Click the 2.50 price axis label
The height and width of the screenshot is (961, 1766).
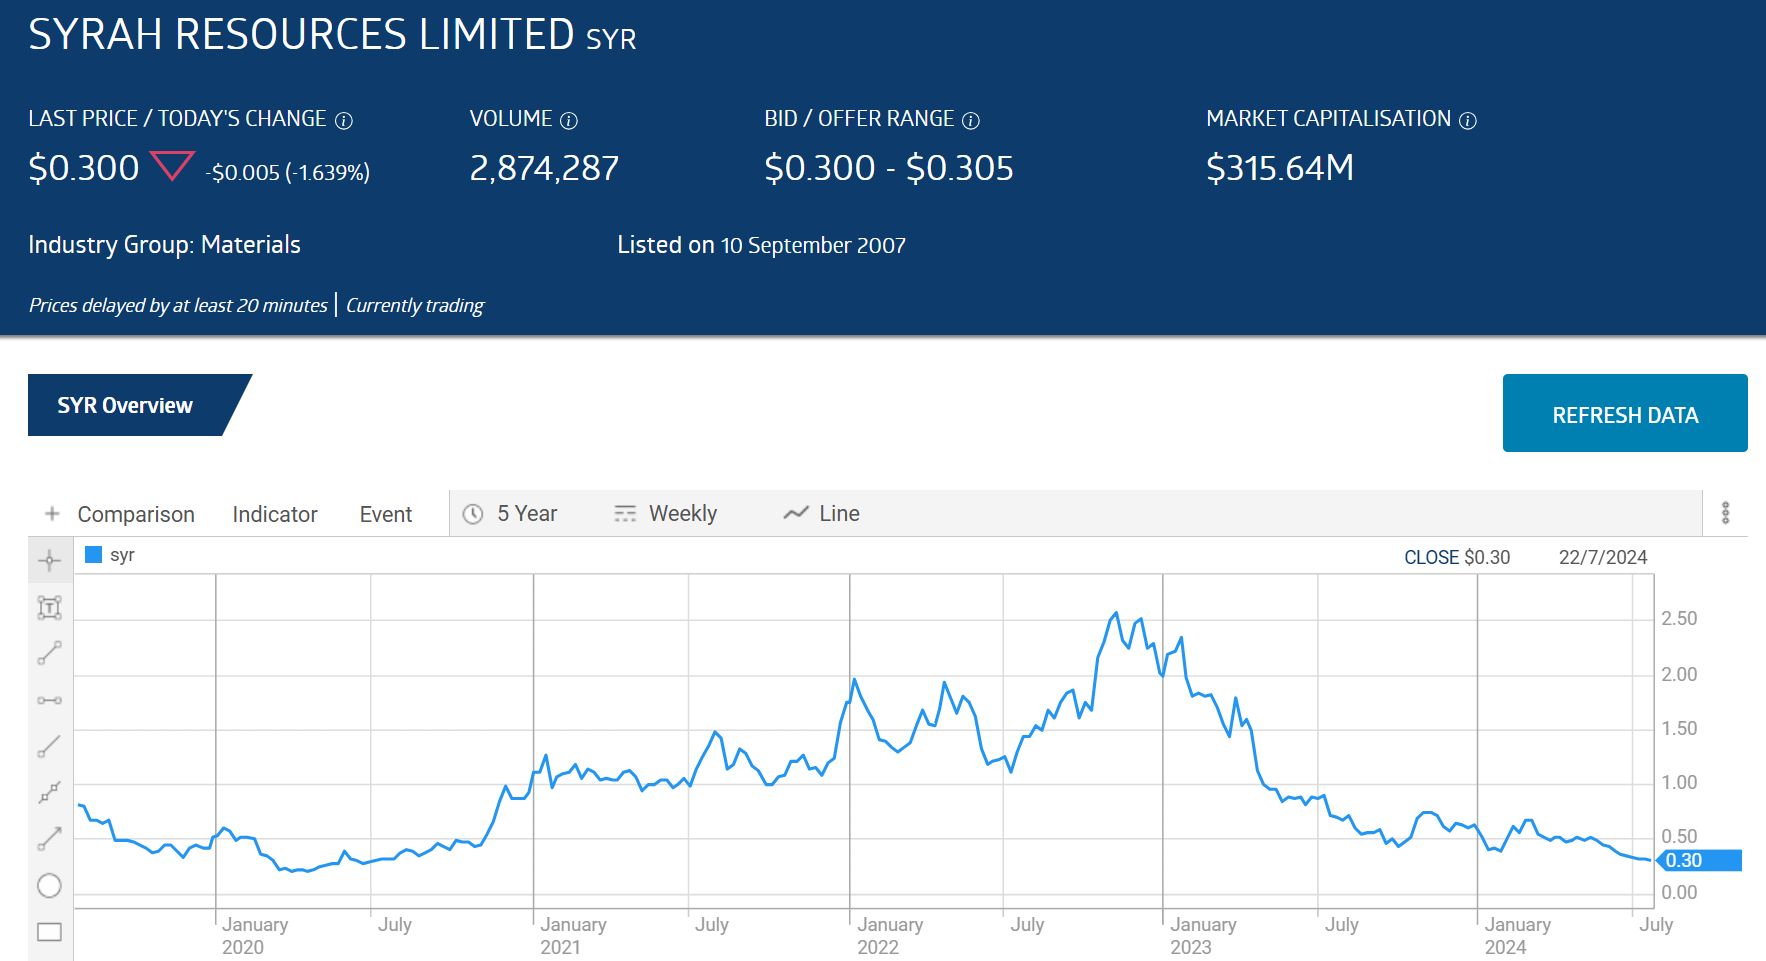[1679, 618]
